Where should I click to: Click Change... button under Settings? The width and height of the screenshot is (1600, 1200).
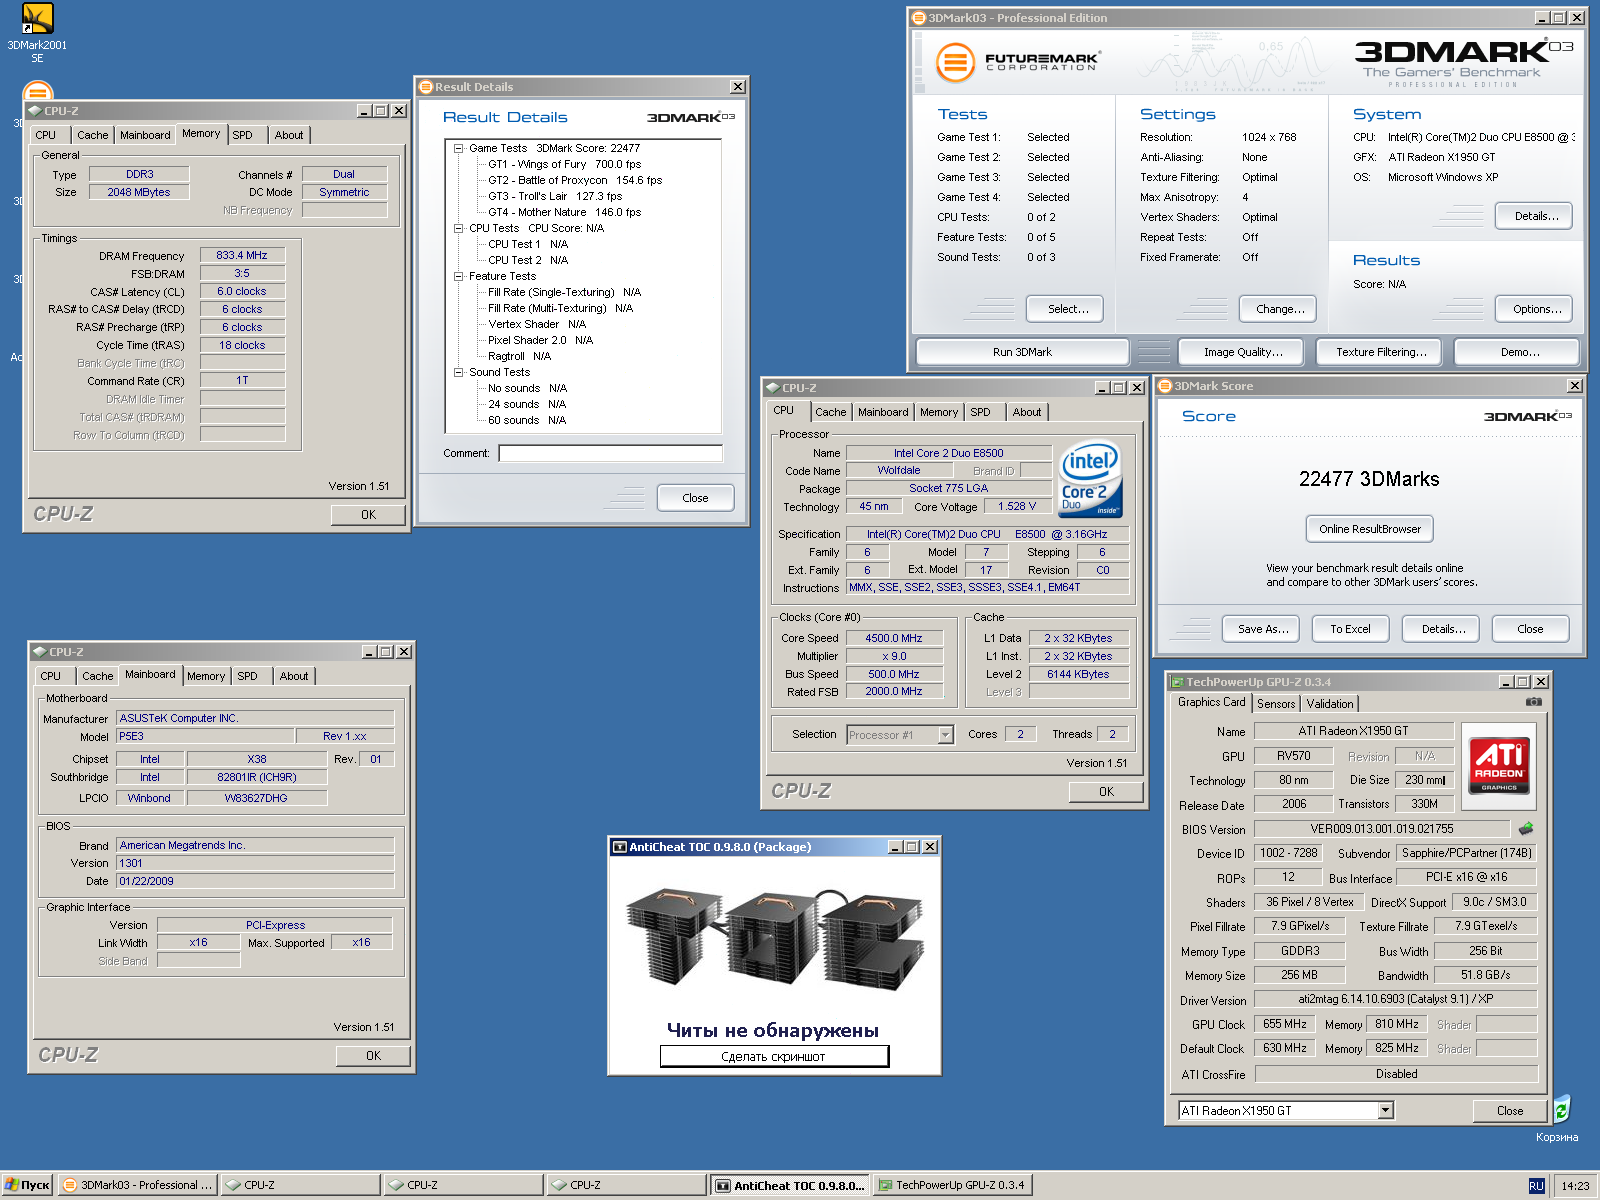click(x=1280, y=309)
